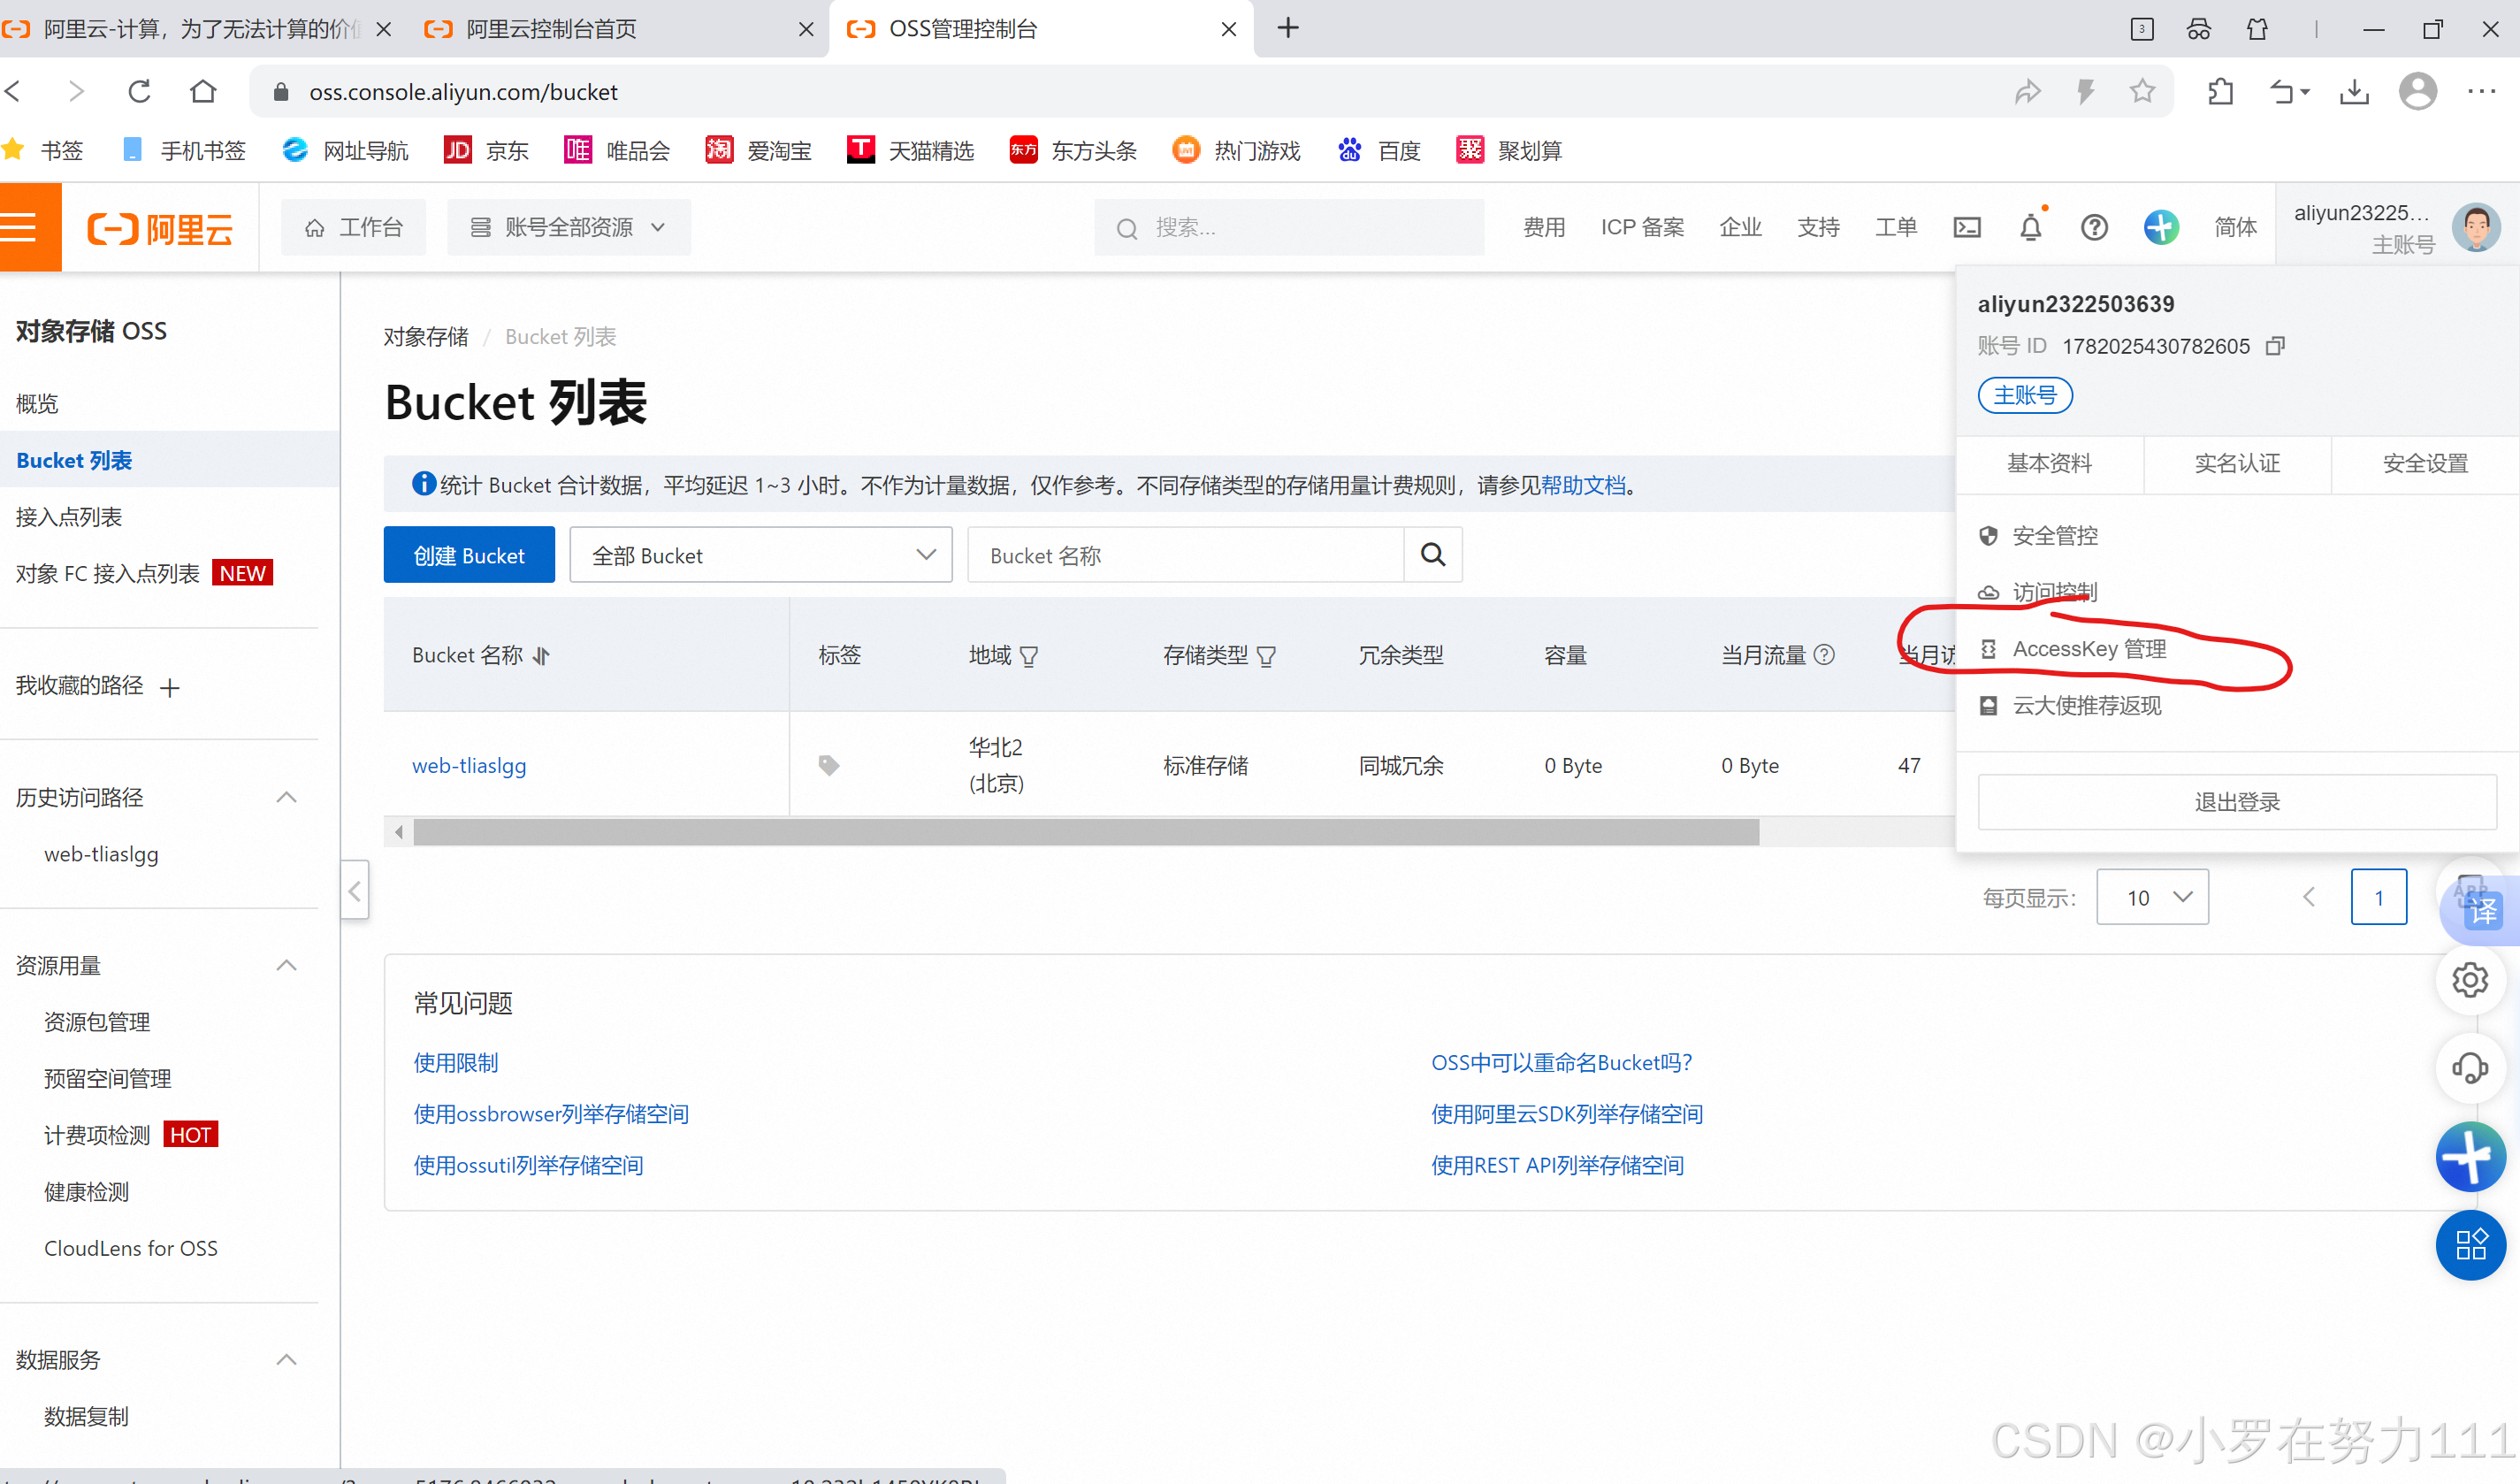Open the region filter funnel
This screenshot has width=2520, height=1484.
coord(1029,656)
